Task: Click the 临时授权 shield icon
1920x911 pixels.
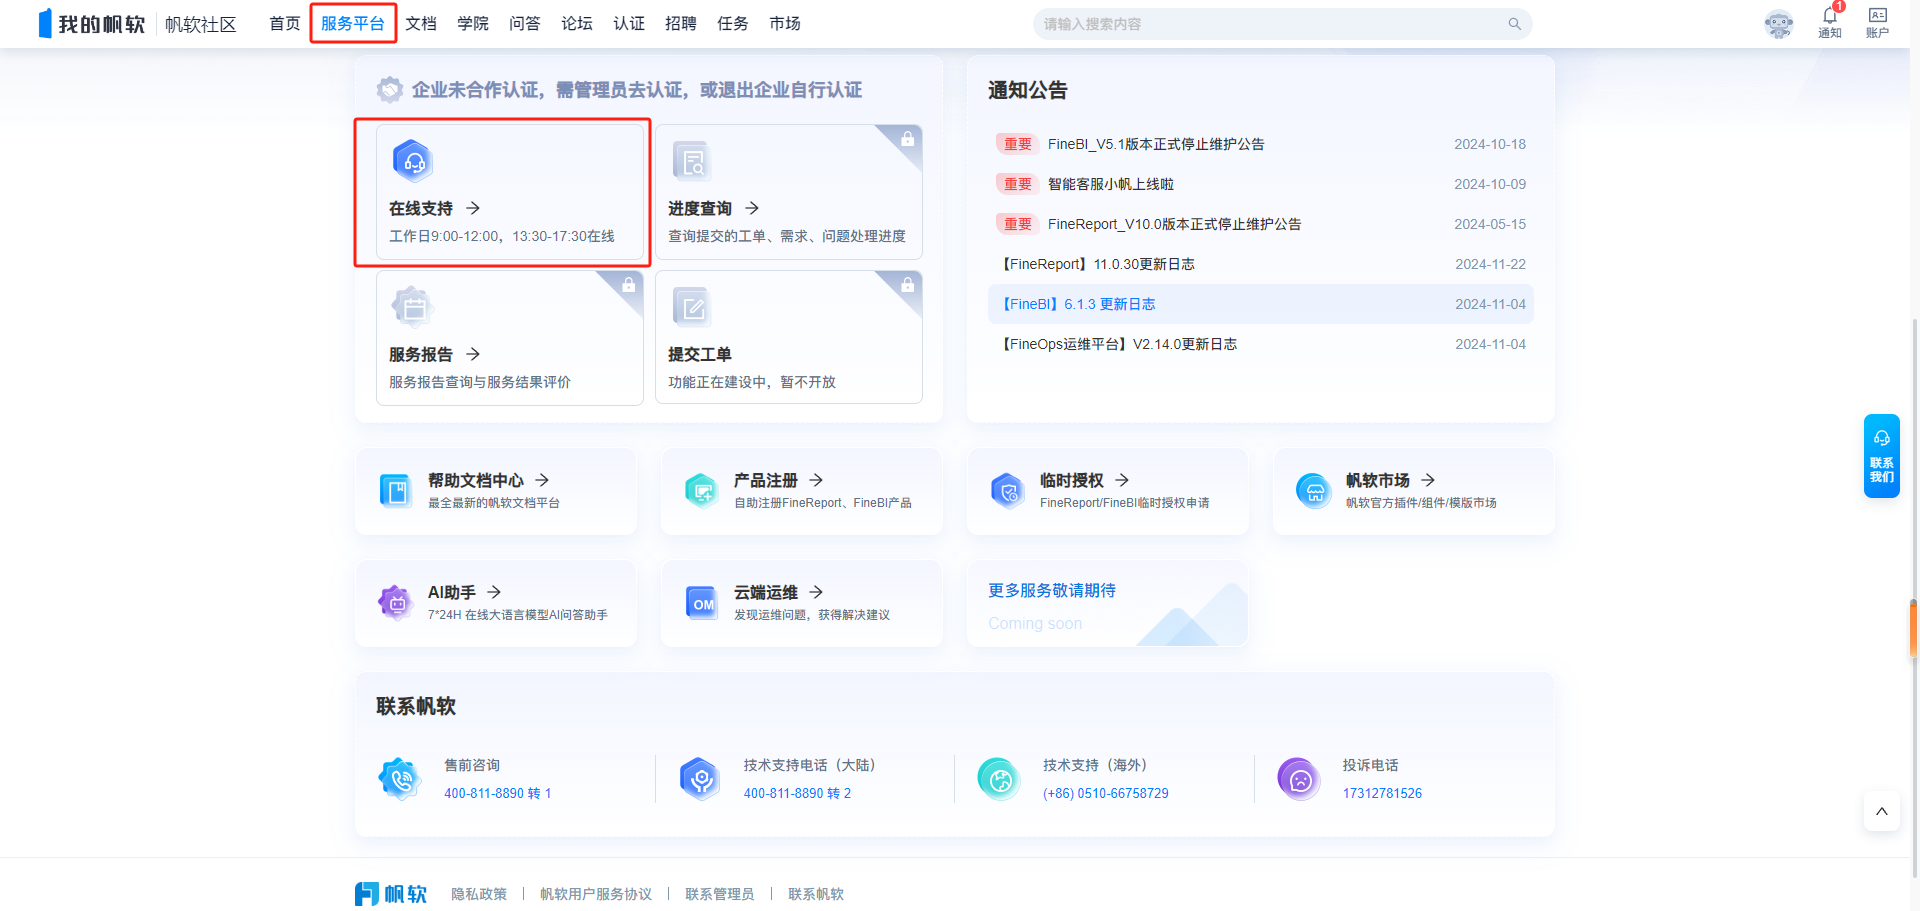Action: [1007, 490]
